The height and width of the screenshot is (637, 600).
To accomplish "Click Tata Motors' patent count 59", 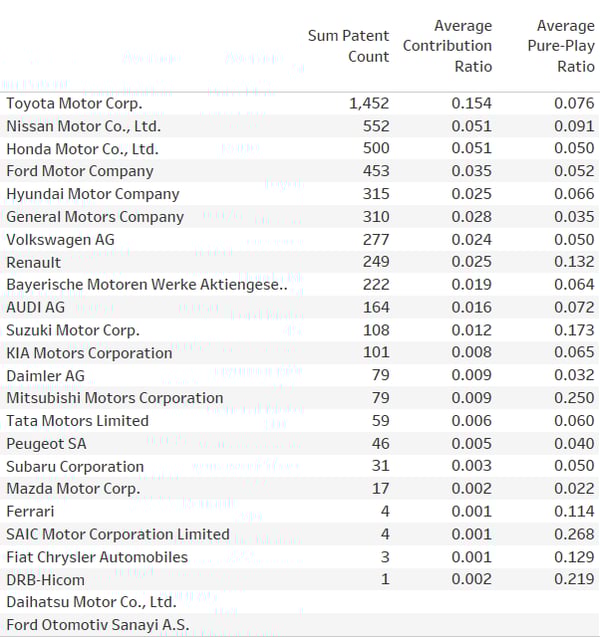I will click(x=381, y=420).
